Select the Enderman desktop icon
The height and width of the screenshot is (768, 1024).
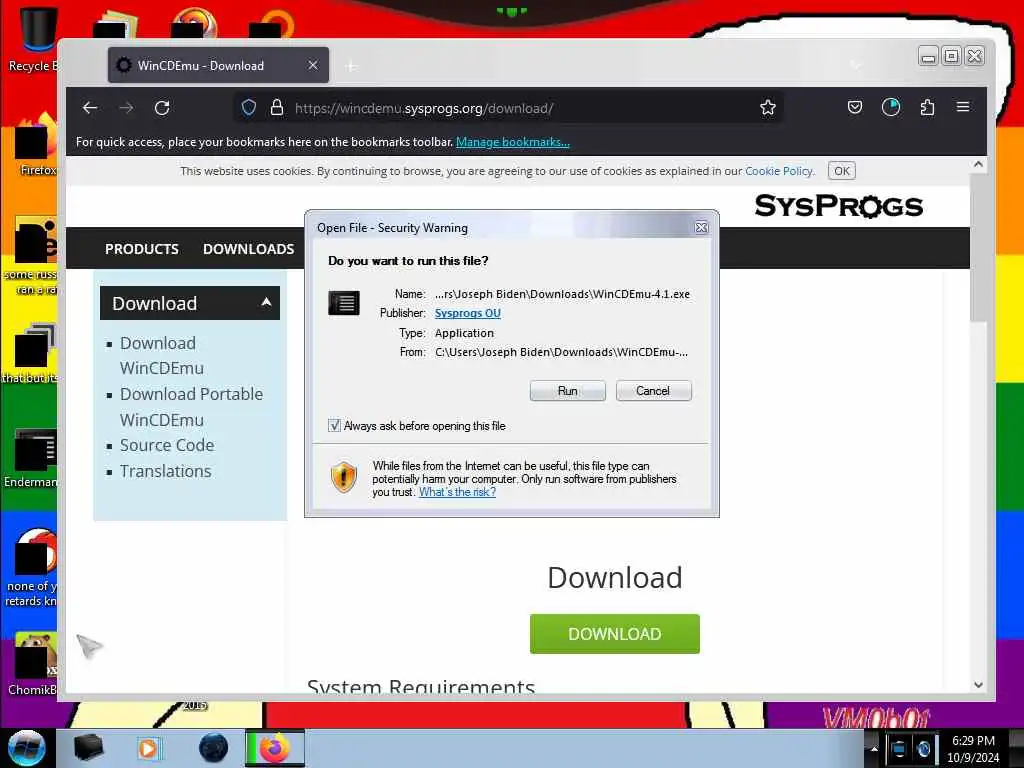(x=31, y=458)
